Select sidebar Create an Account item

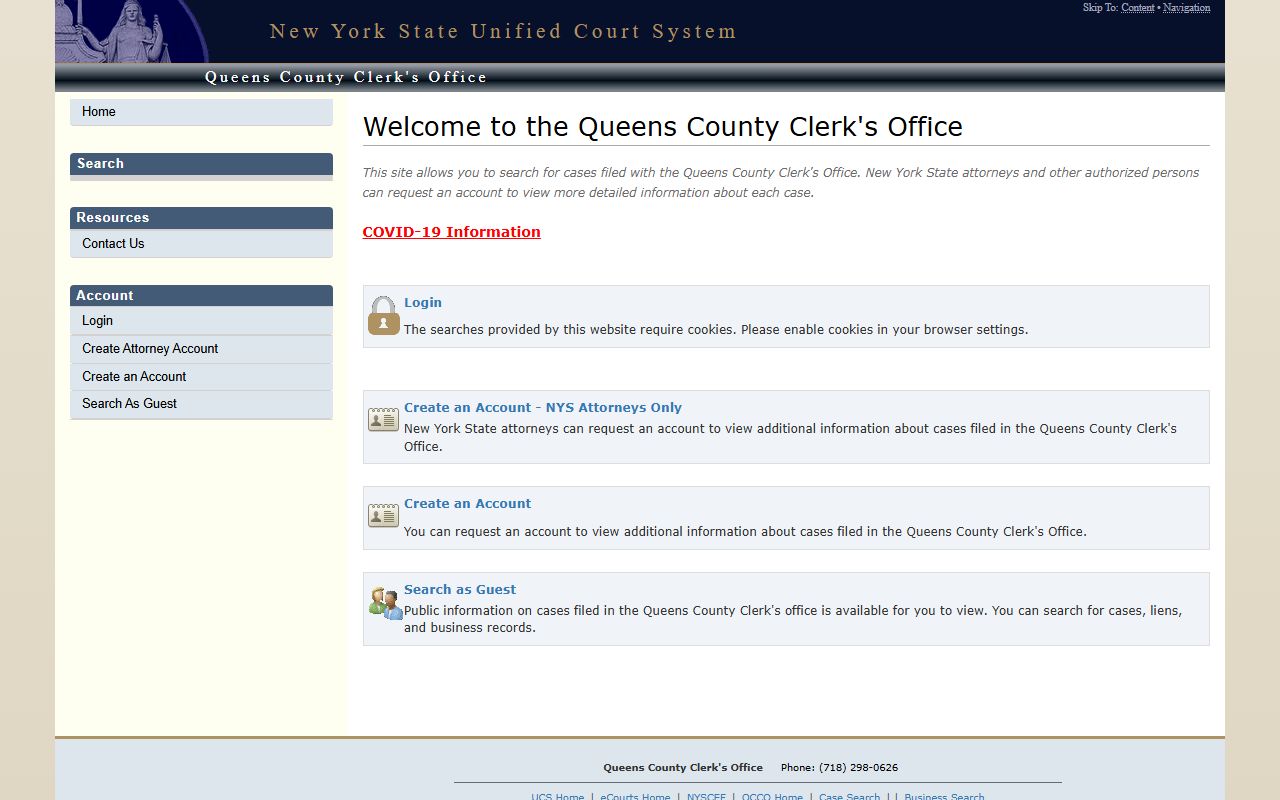(201, 377)
